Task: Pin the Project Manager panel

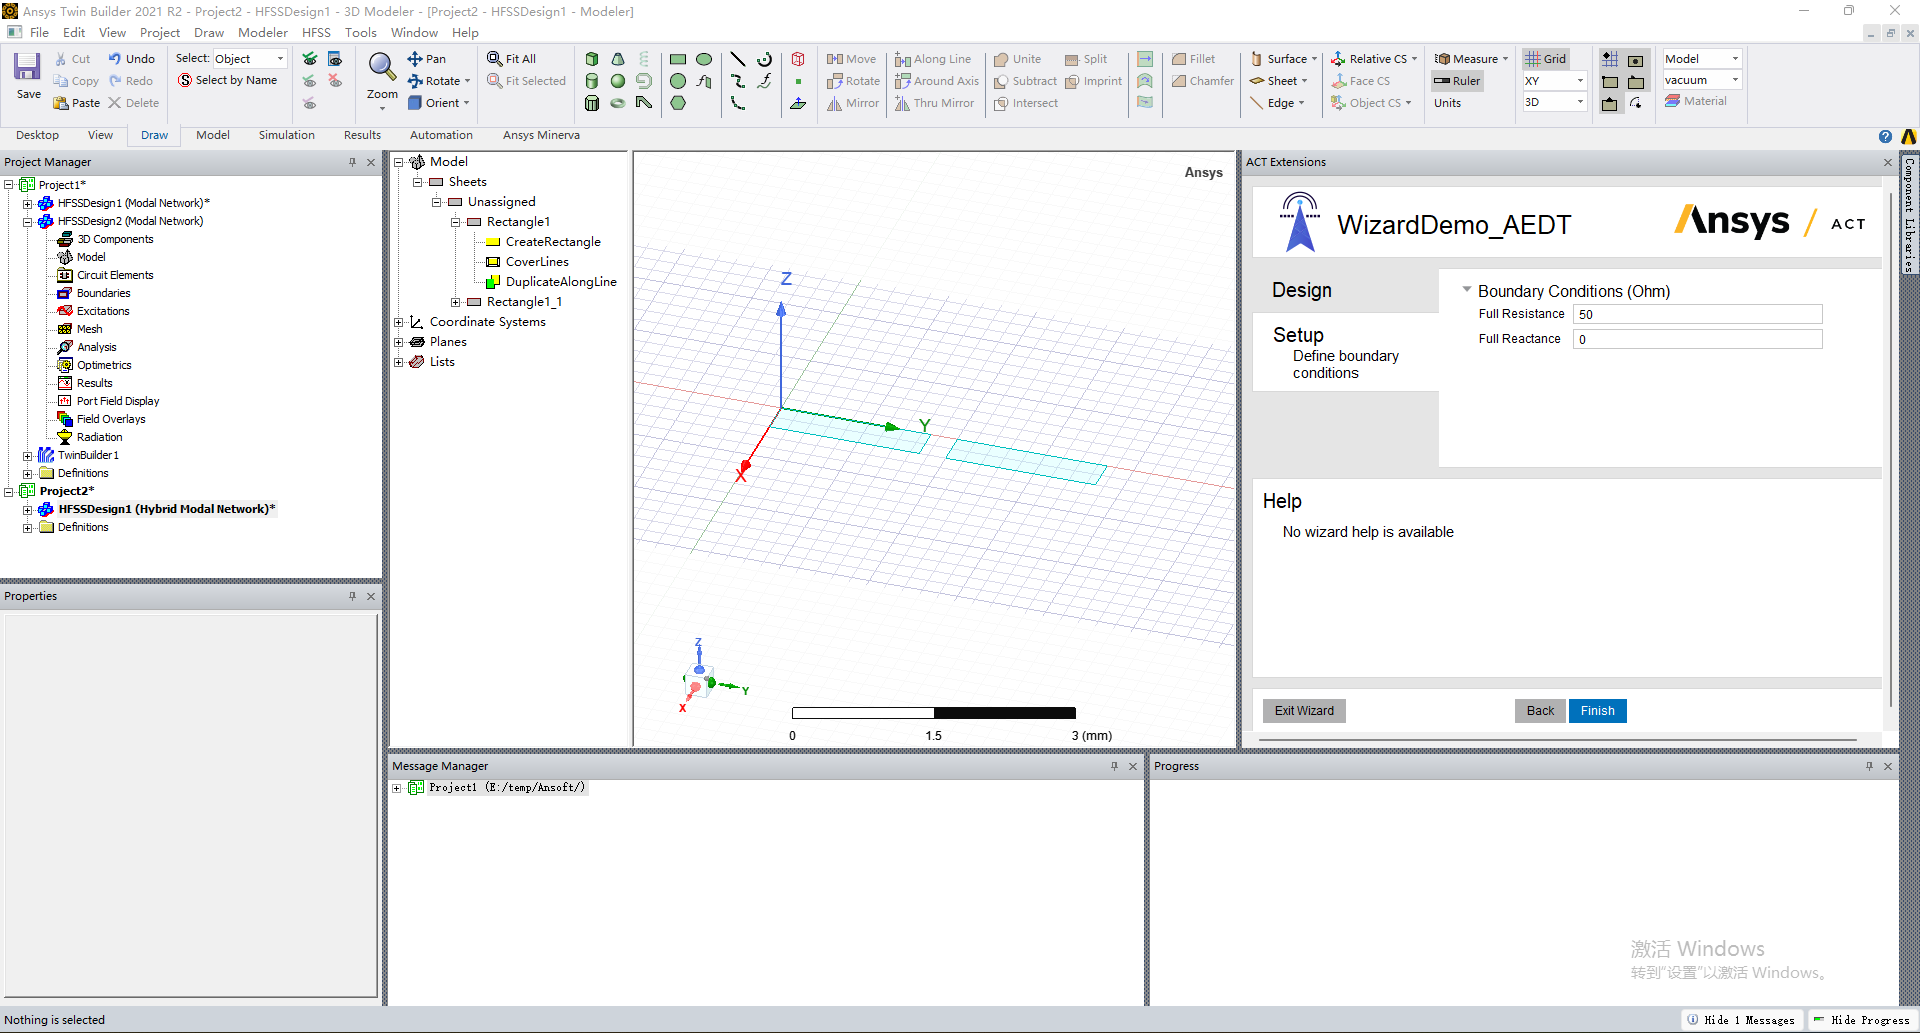Action: pos(352,162)
